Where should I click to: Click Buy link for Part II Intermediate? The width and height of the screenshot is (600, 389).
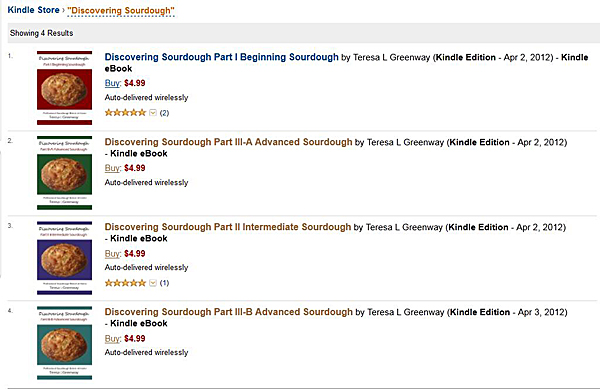point(112,254)
